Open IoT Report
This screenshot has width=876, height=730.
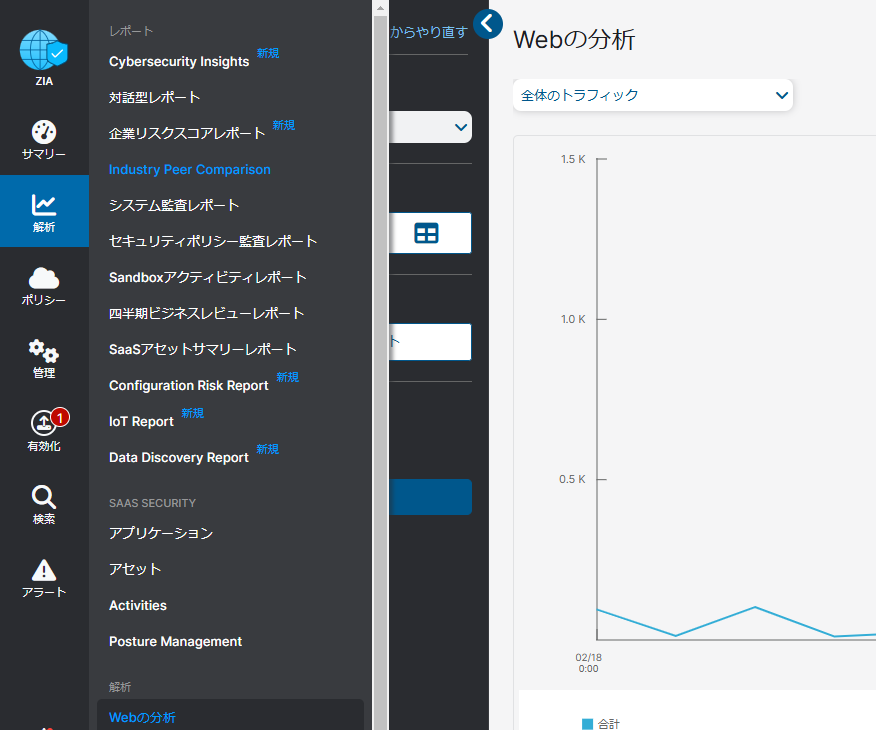141,421
